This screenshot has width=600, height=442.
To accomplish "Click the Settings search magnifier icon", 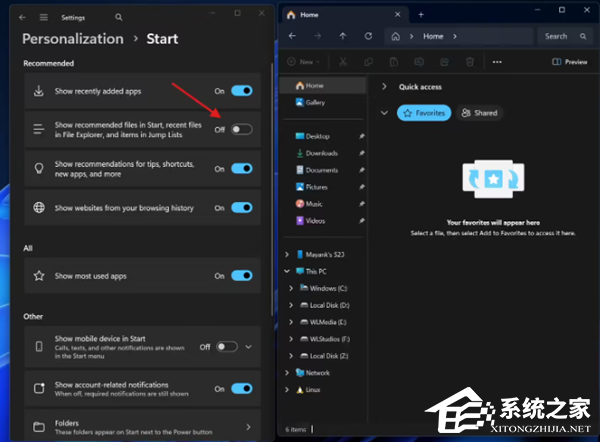I will click(119, 17).
